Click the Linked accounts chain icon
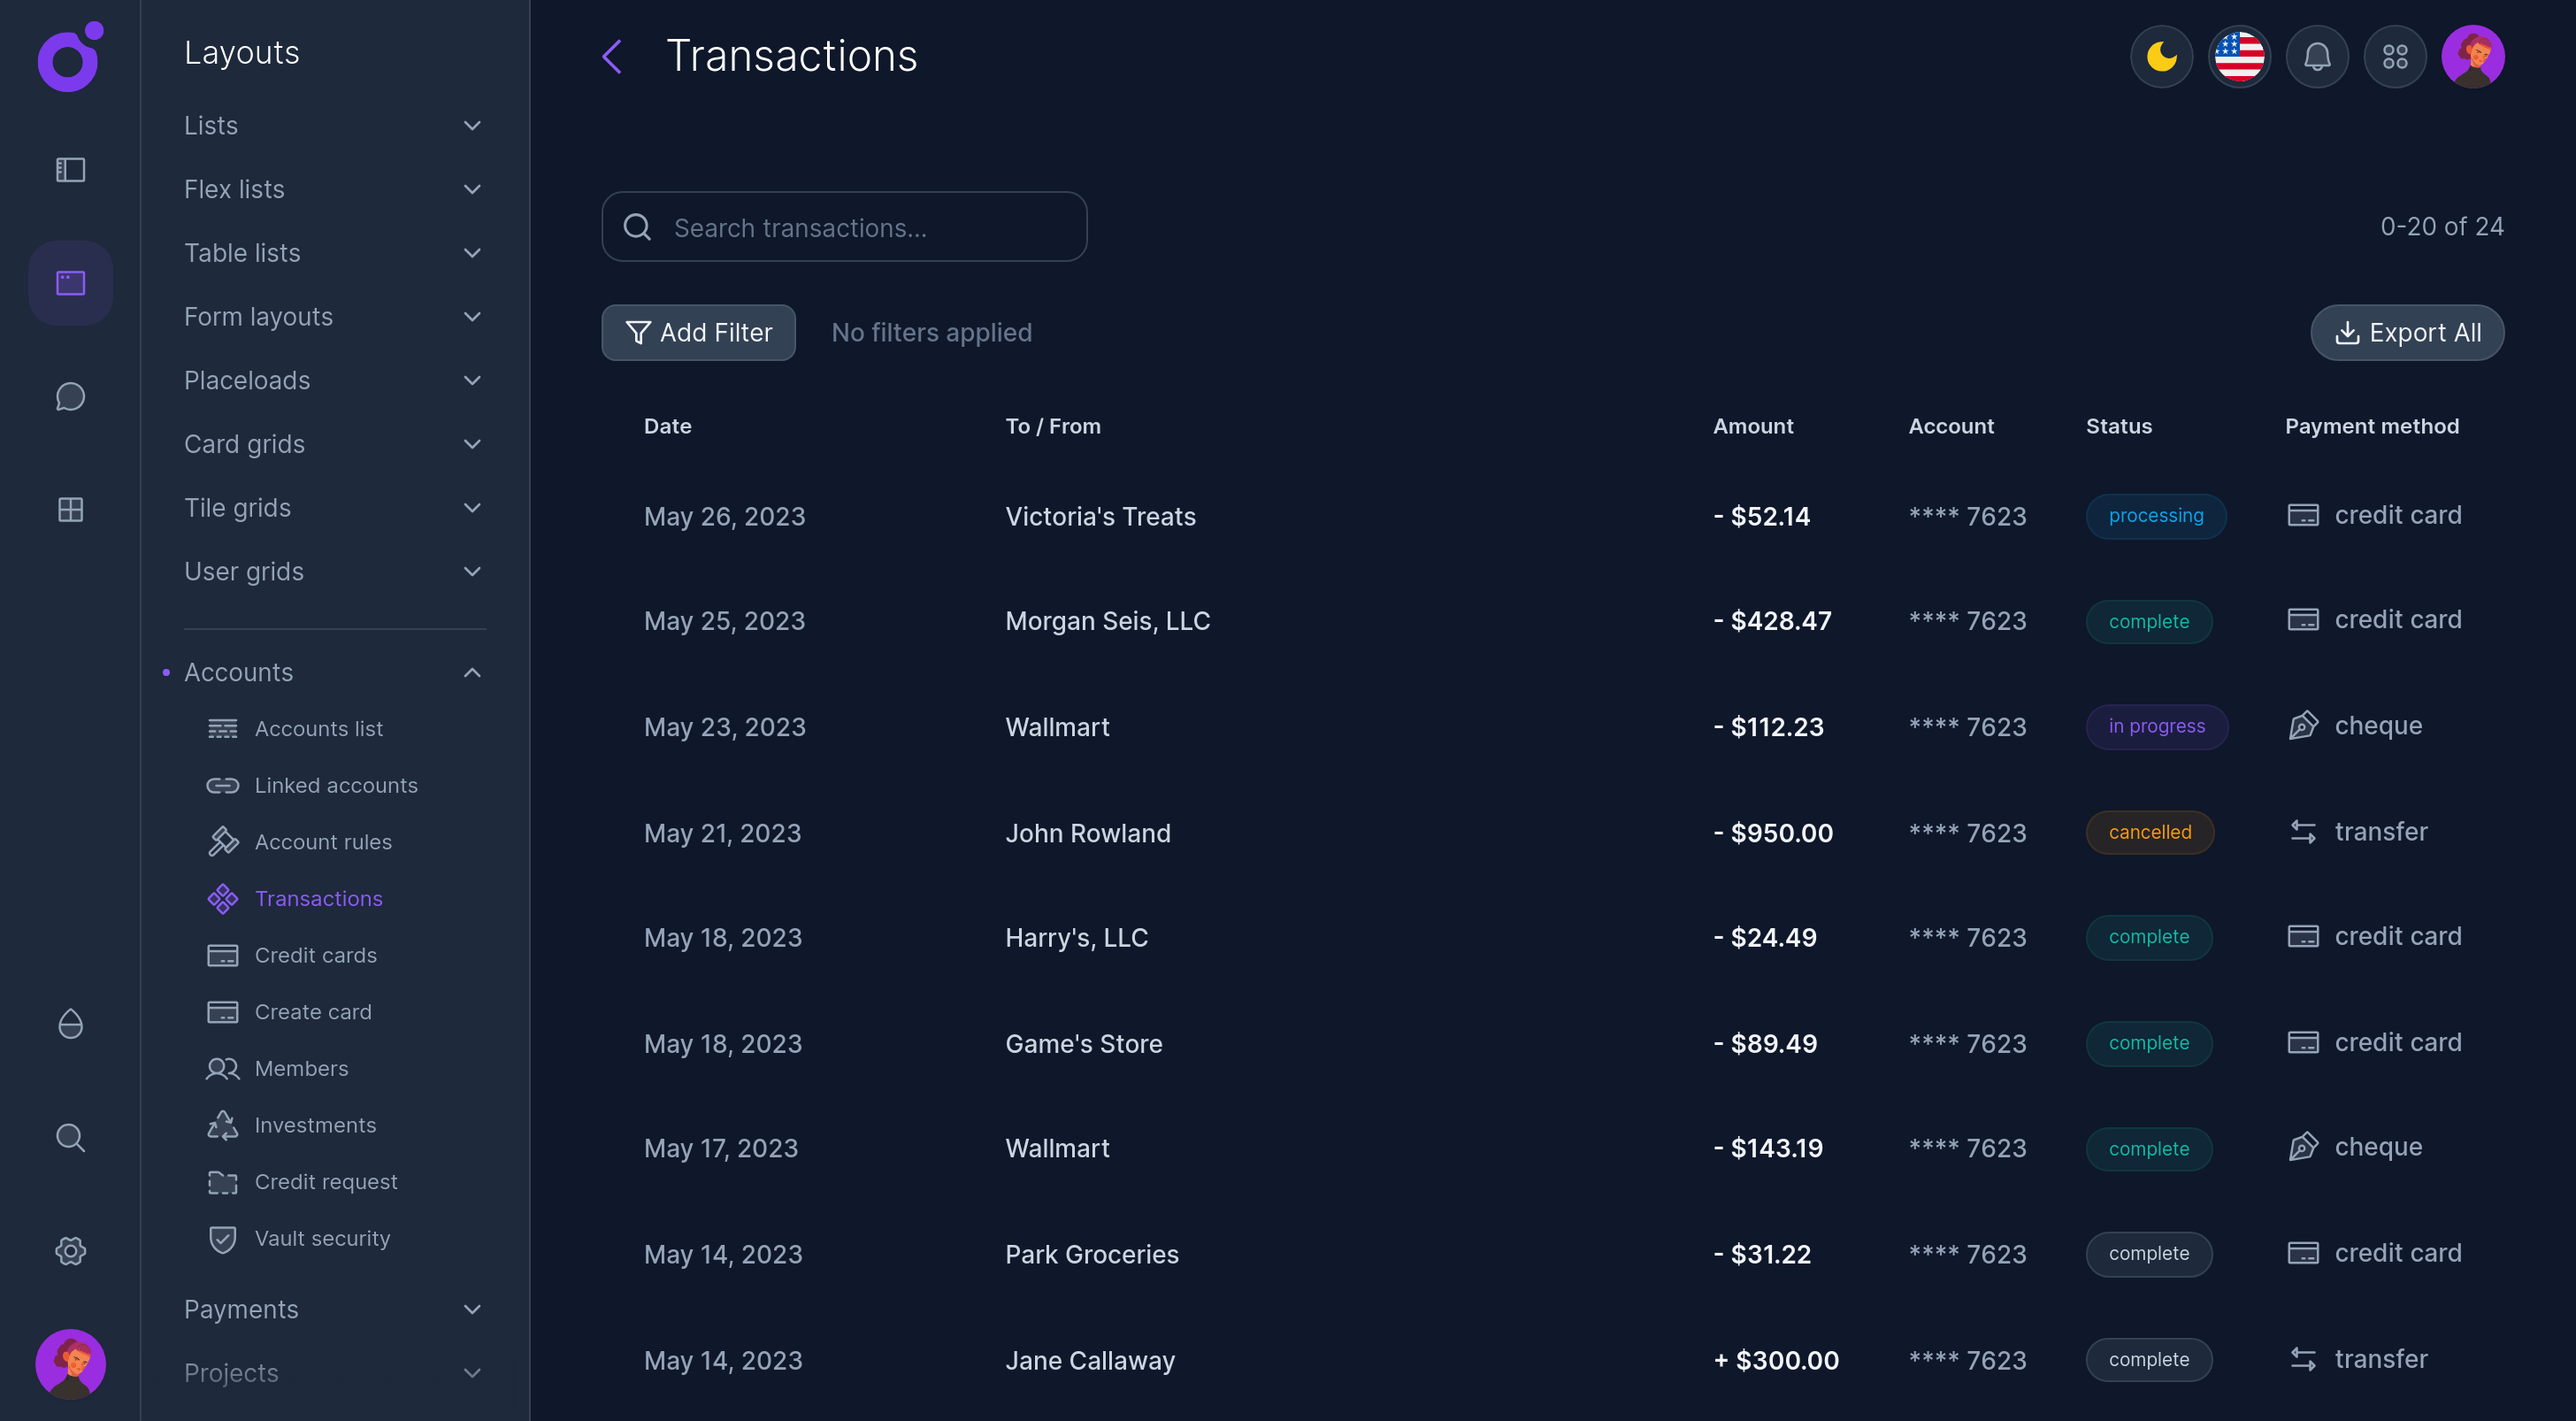This screenshot has height=1421, width=2576. click(x=222, y=786)
